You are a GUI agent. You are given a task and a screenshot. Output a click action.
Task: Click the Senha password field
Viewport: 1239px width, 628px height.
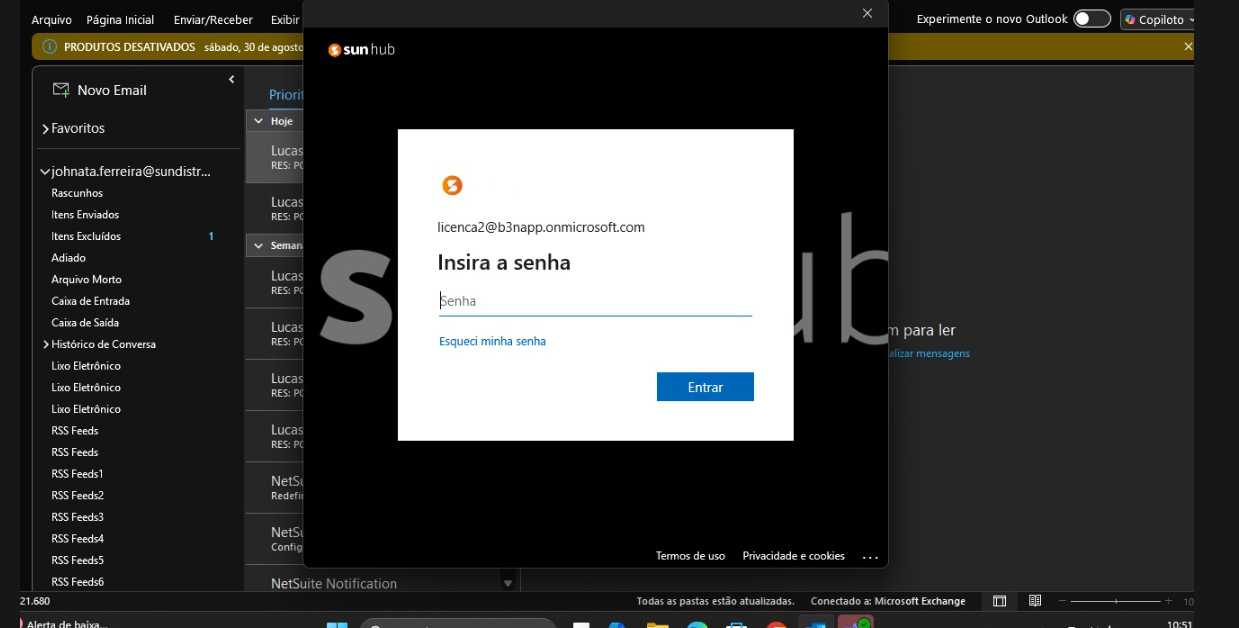(x=595, y=301)
